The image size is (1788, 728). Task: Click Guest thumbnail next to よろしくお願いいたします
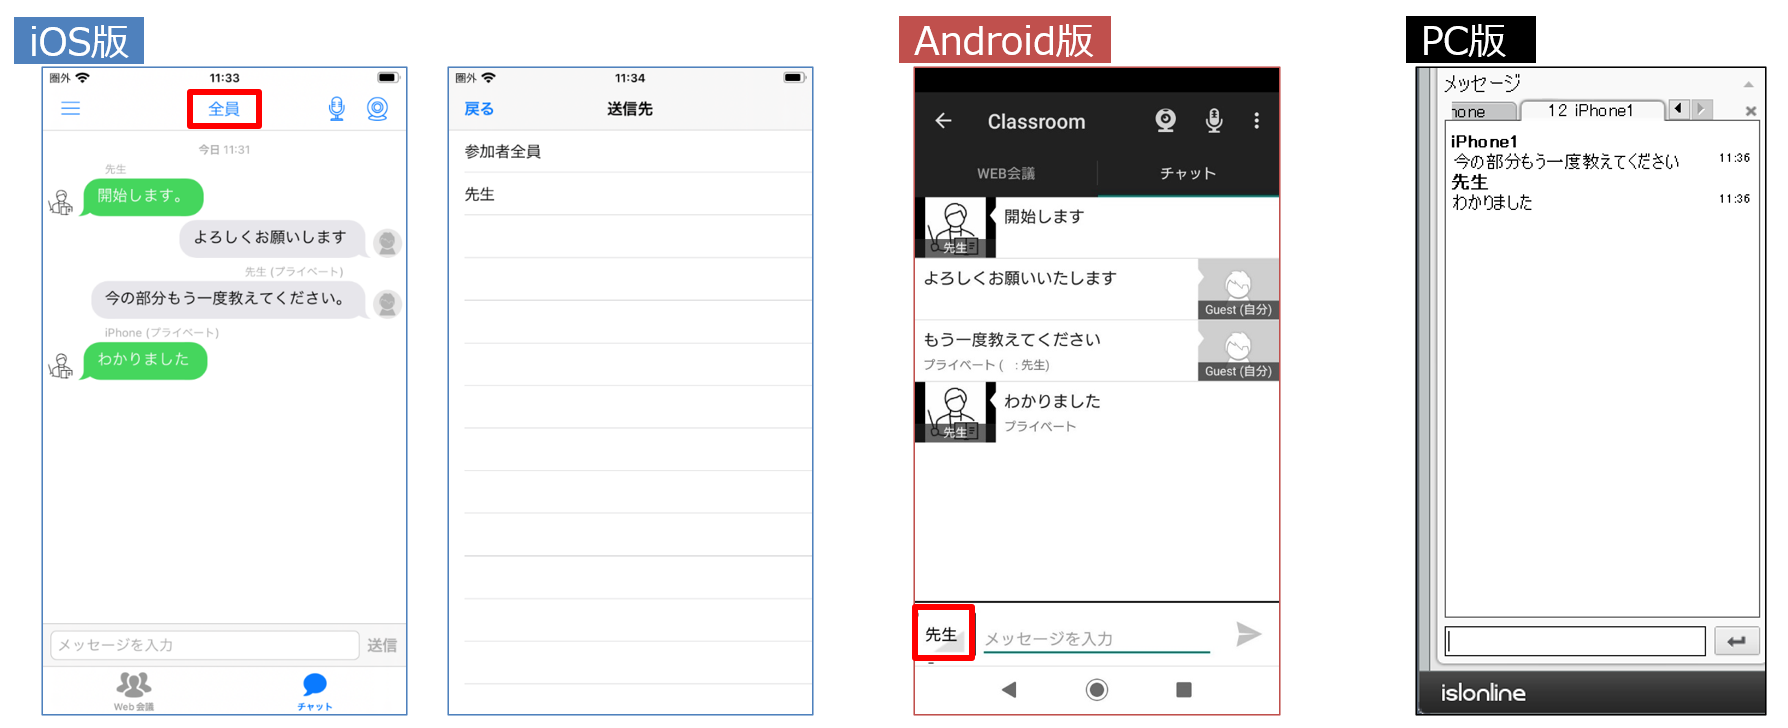(x=1238, y=290)
